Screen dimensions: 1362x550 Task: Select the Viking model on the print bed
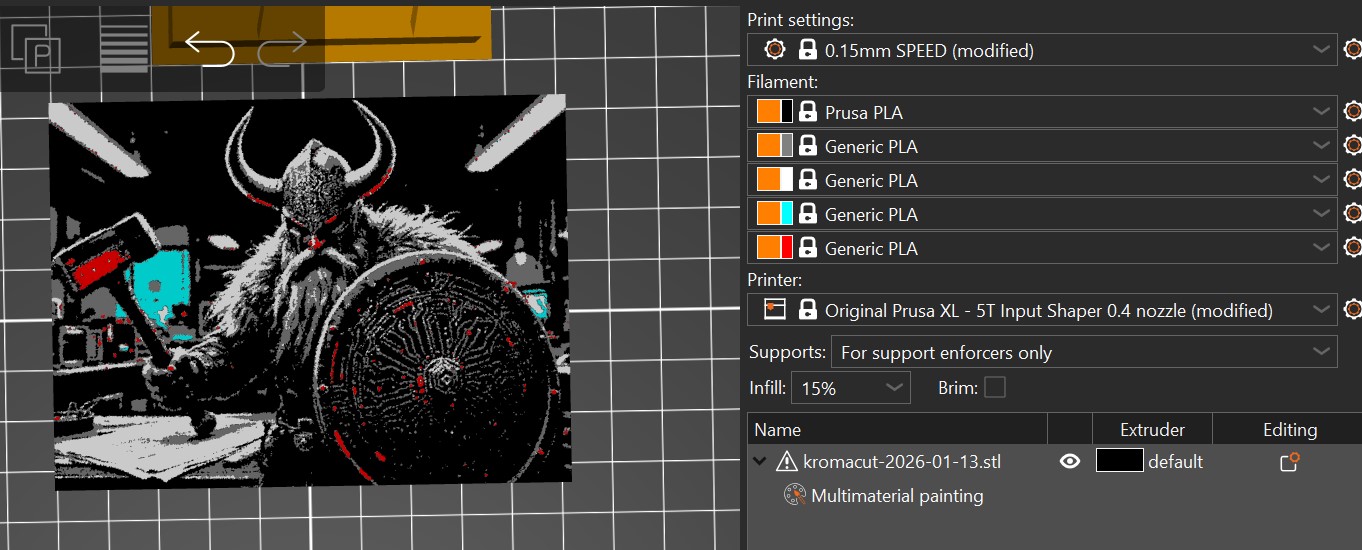pos(310,292)
